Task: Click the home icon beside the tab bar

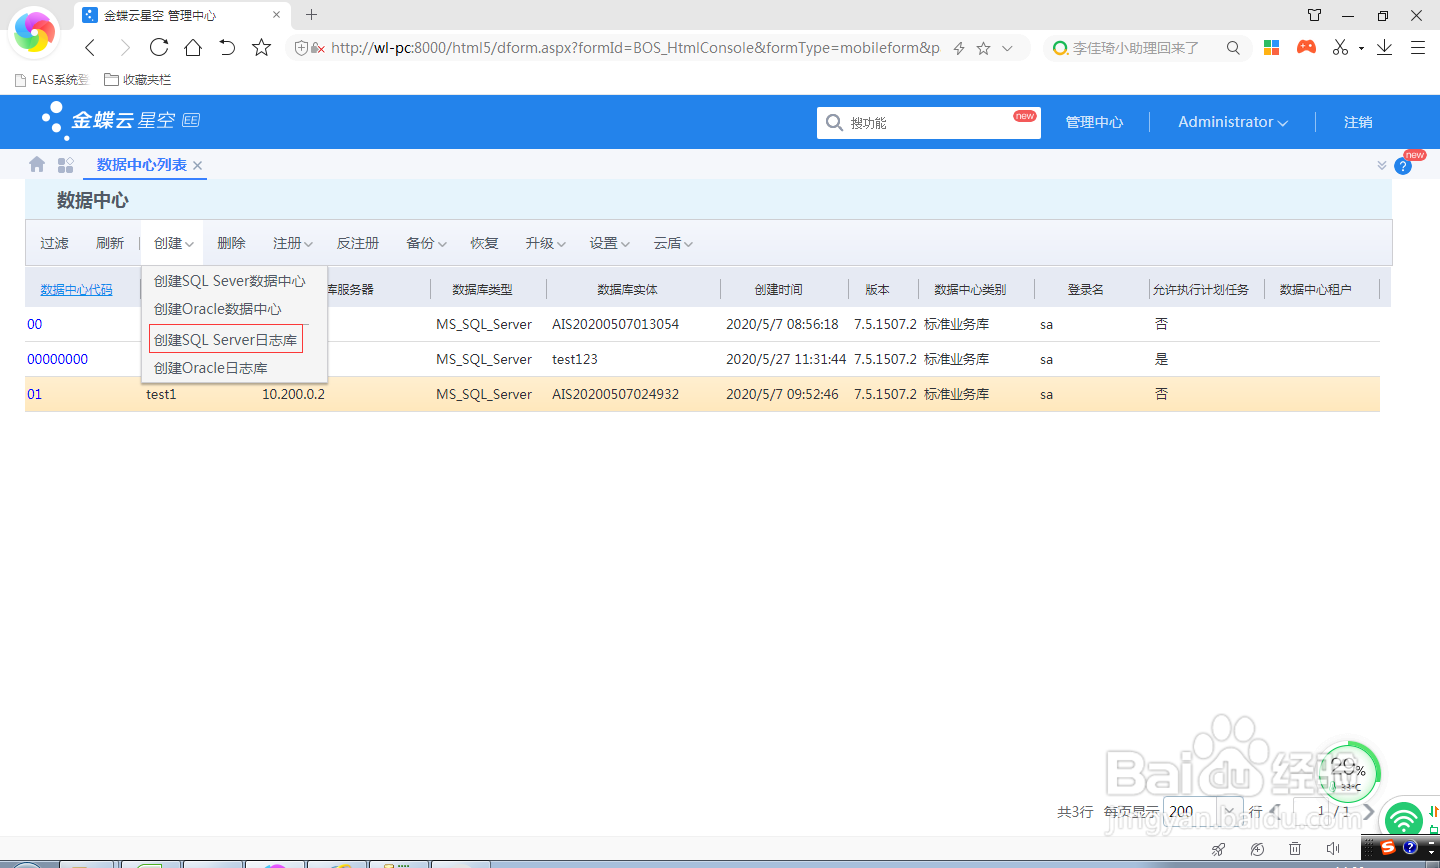Action: 36,165
